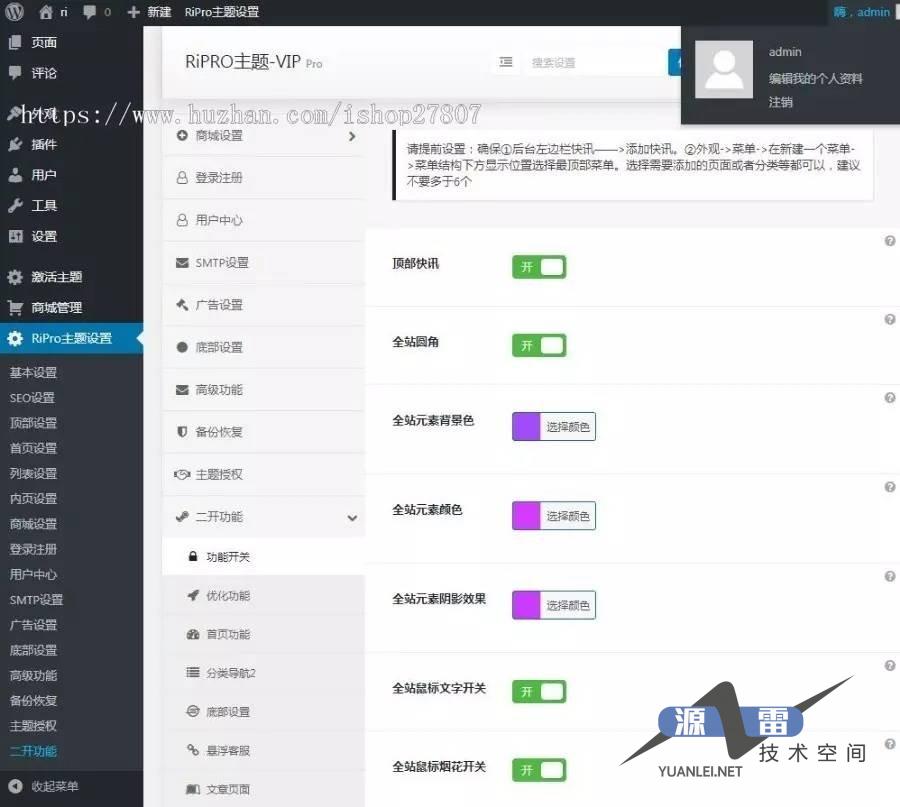The height and width of the screenshot is (807, 900).
Task: Open the comments bubble in the admin bar
Action: (90, 11)
